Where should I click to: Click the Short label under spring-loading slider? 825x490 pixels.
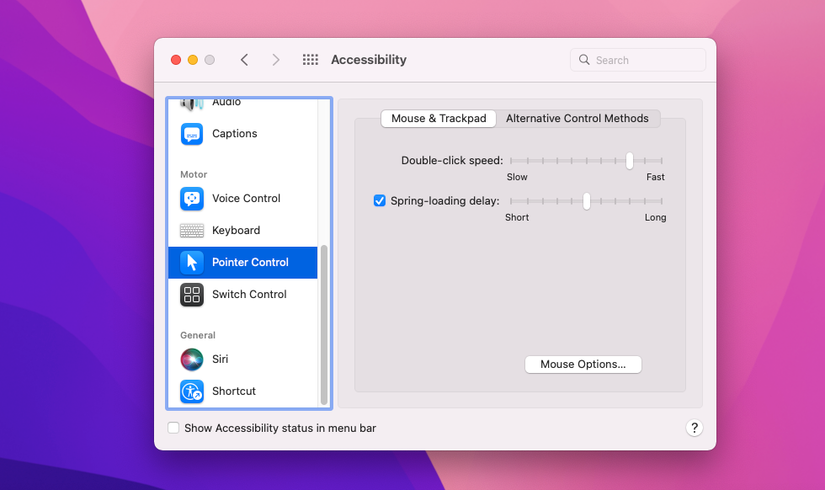tap(517, 217)
